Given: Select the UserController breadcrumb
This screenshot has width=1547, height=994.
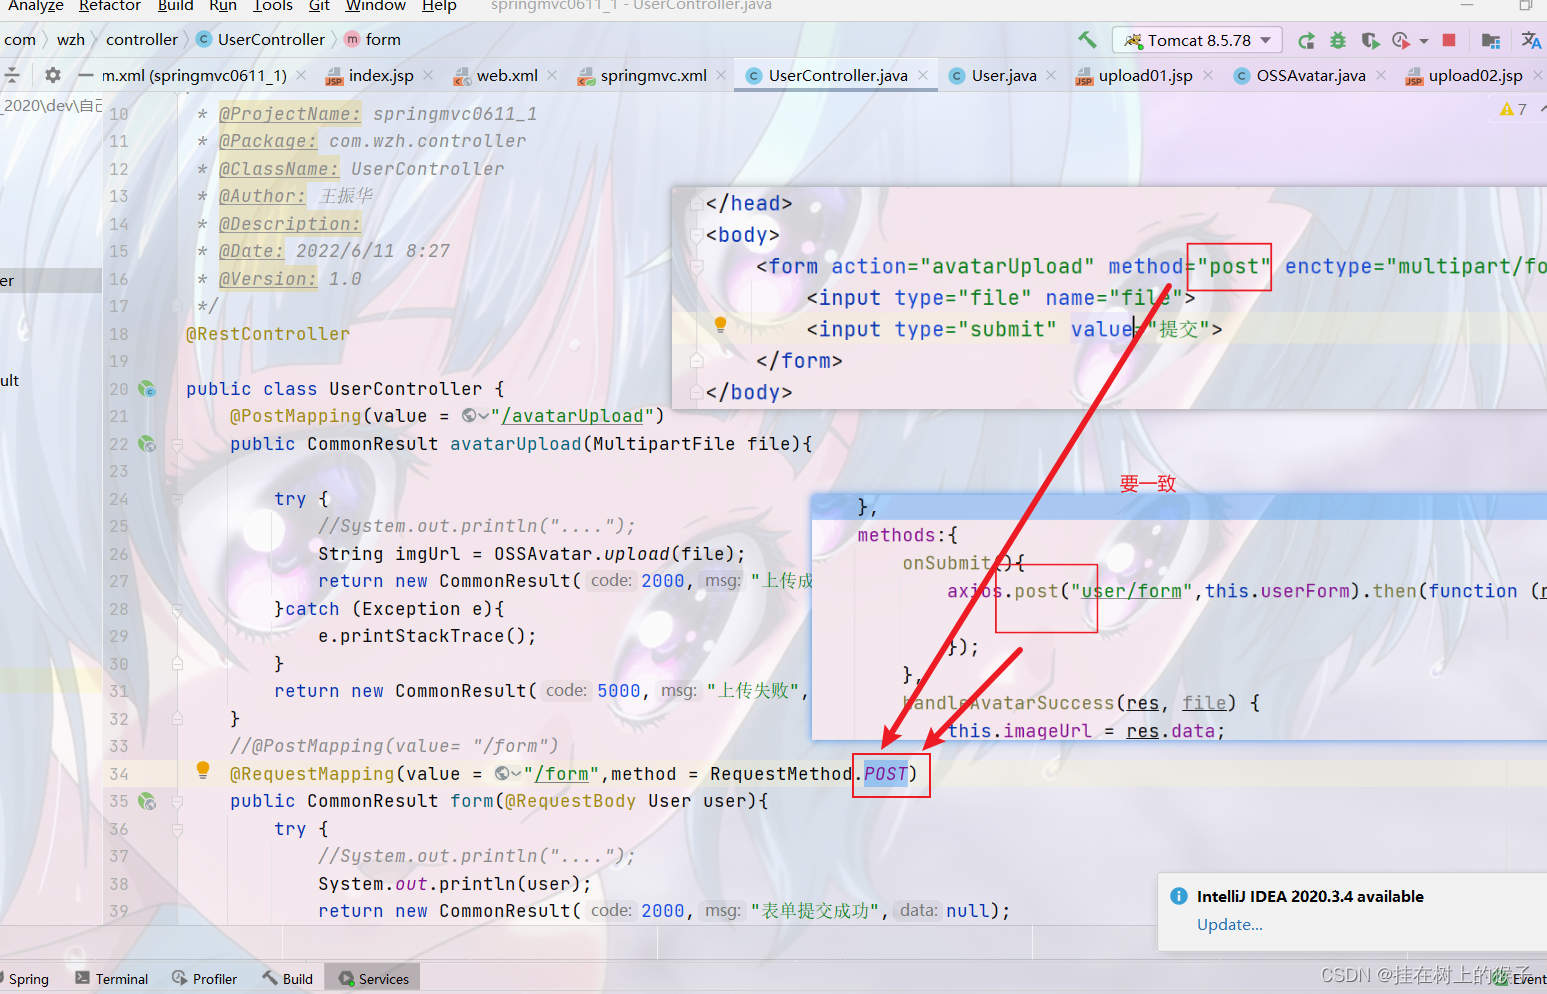Looking at the screenshot, I should pyautogui.click(x=261, y=40).
